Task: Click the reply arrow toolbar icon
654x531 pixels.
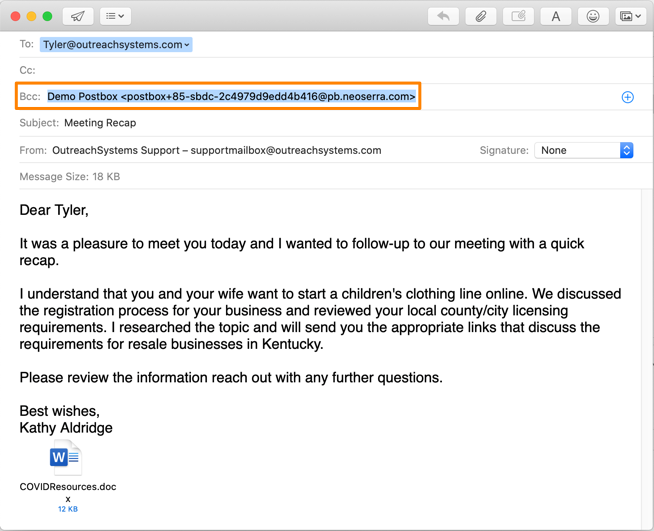Action: click(443, 16)
